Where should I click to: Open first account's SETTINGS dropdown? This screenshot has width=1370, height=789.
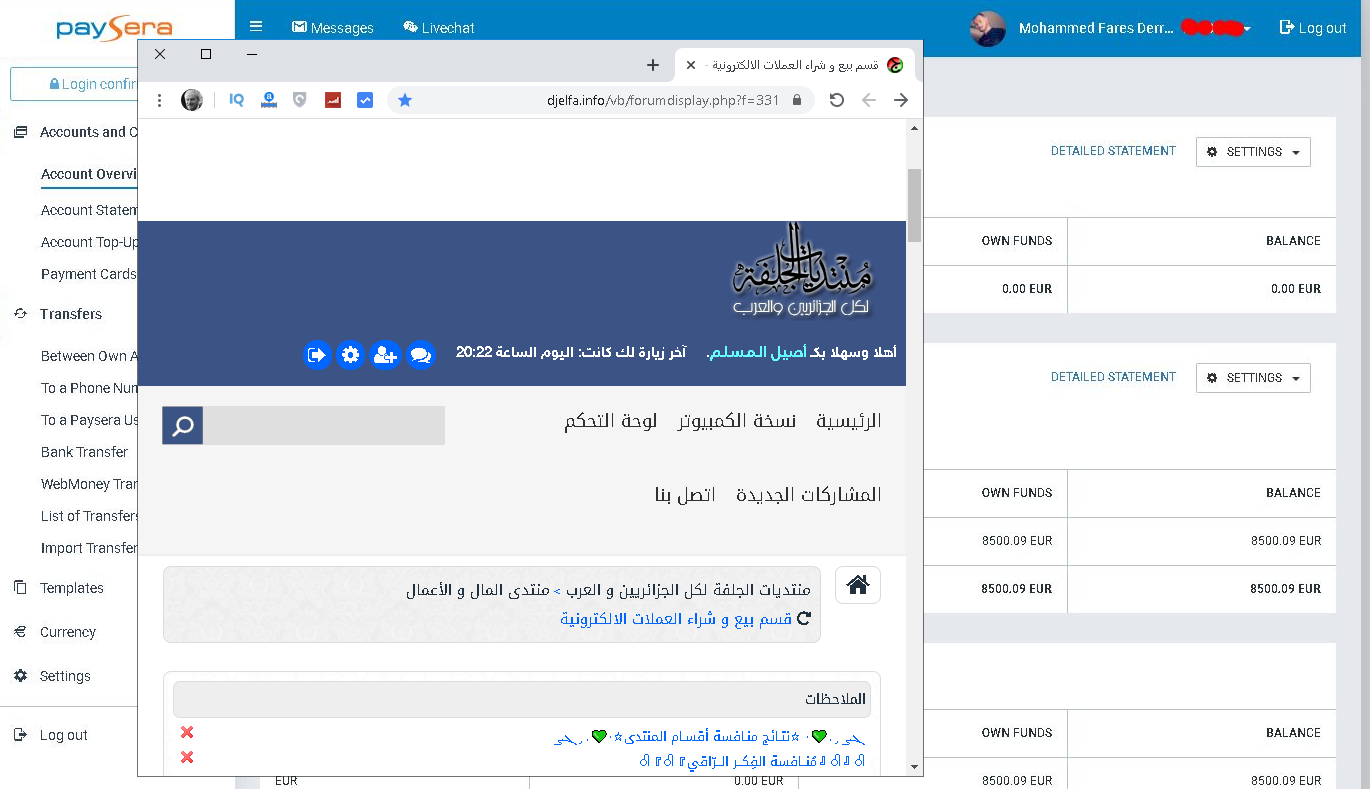click(x=1253, y=152)
